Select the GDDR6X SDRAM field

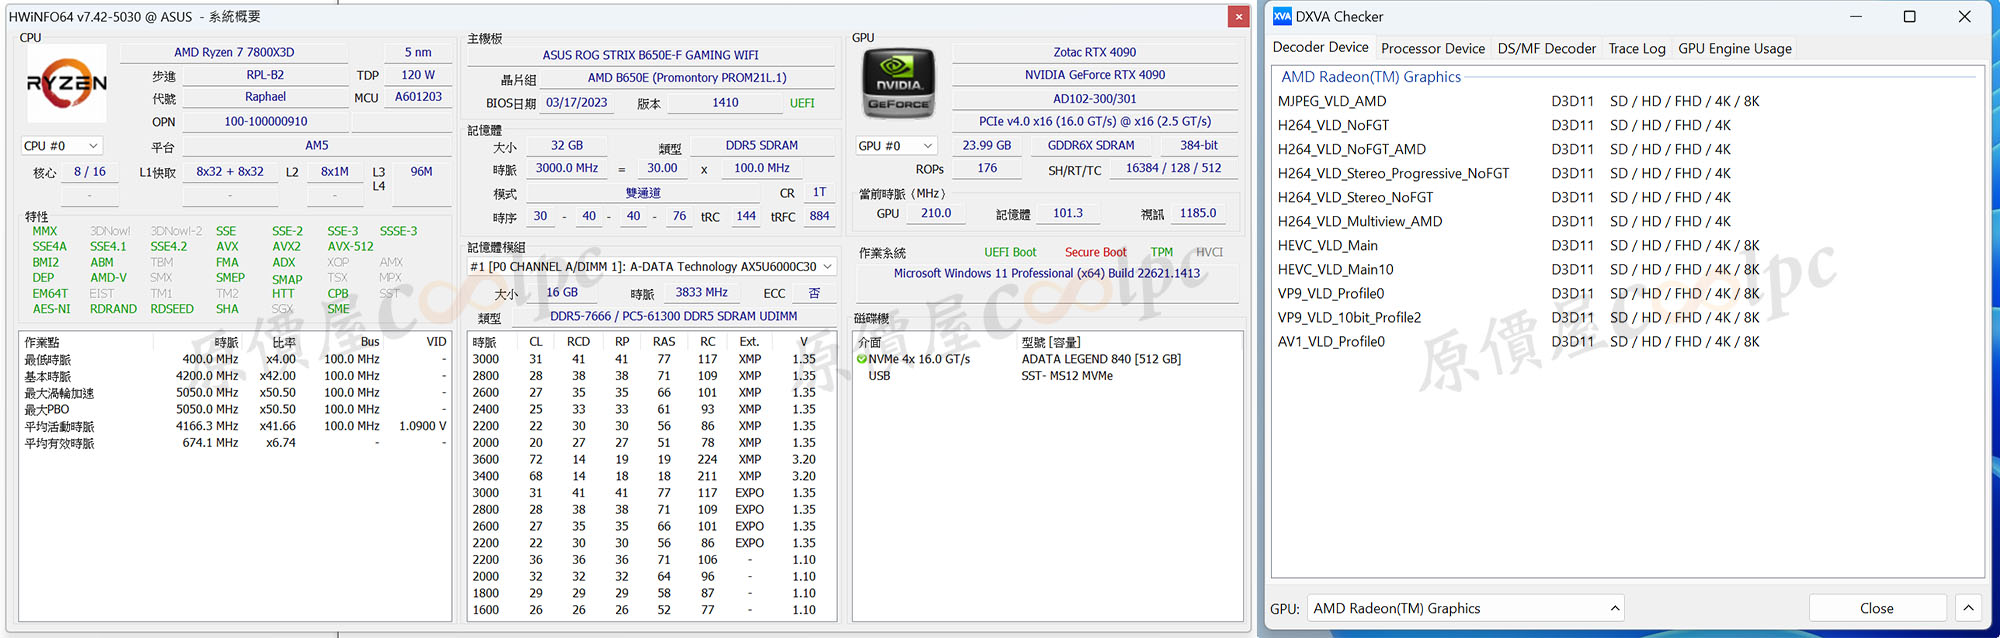click(x=1090, y=145)
